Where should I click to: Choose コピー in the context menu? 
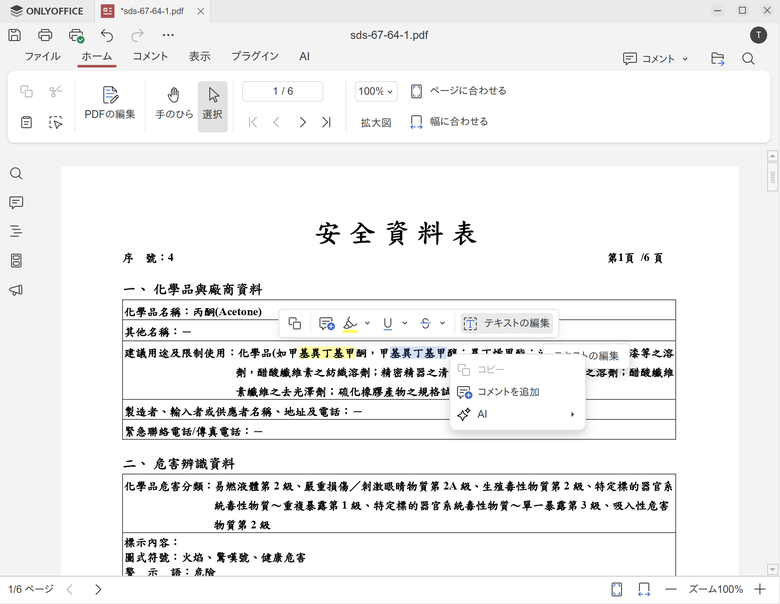tap(517, 370)
